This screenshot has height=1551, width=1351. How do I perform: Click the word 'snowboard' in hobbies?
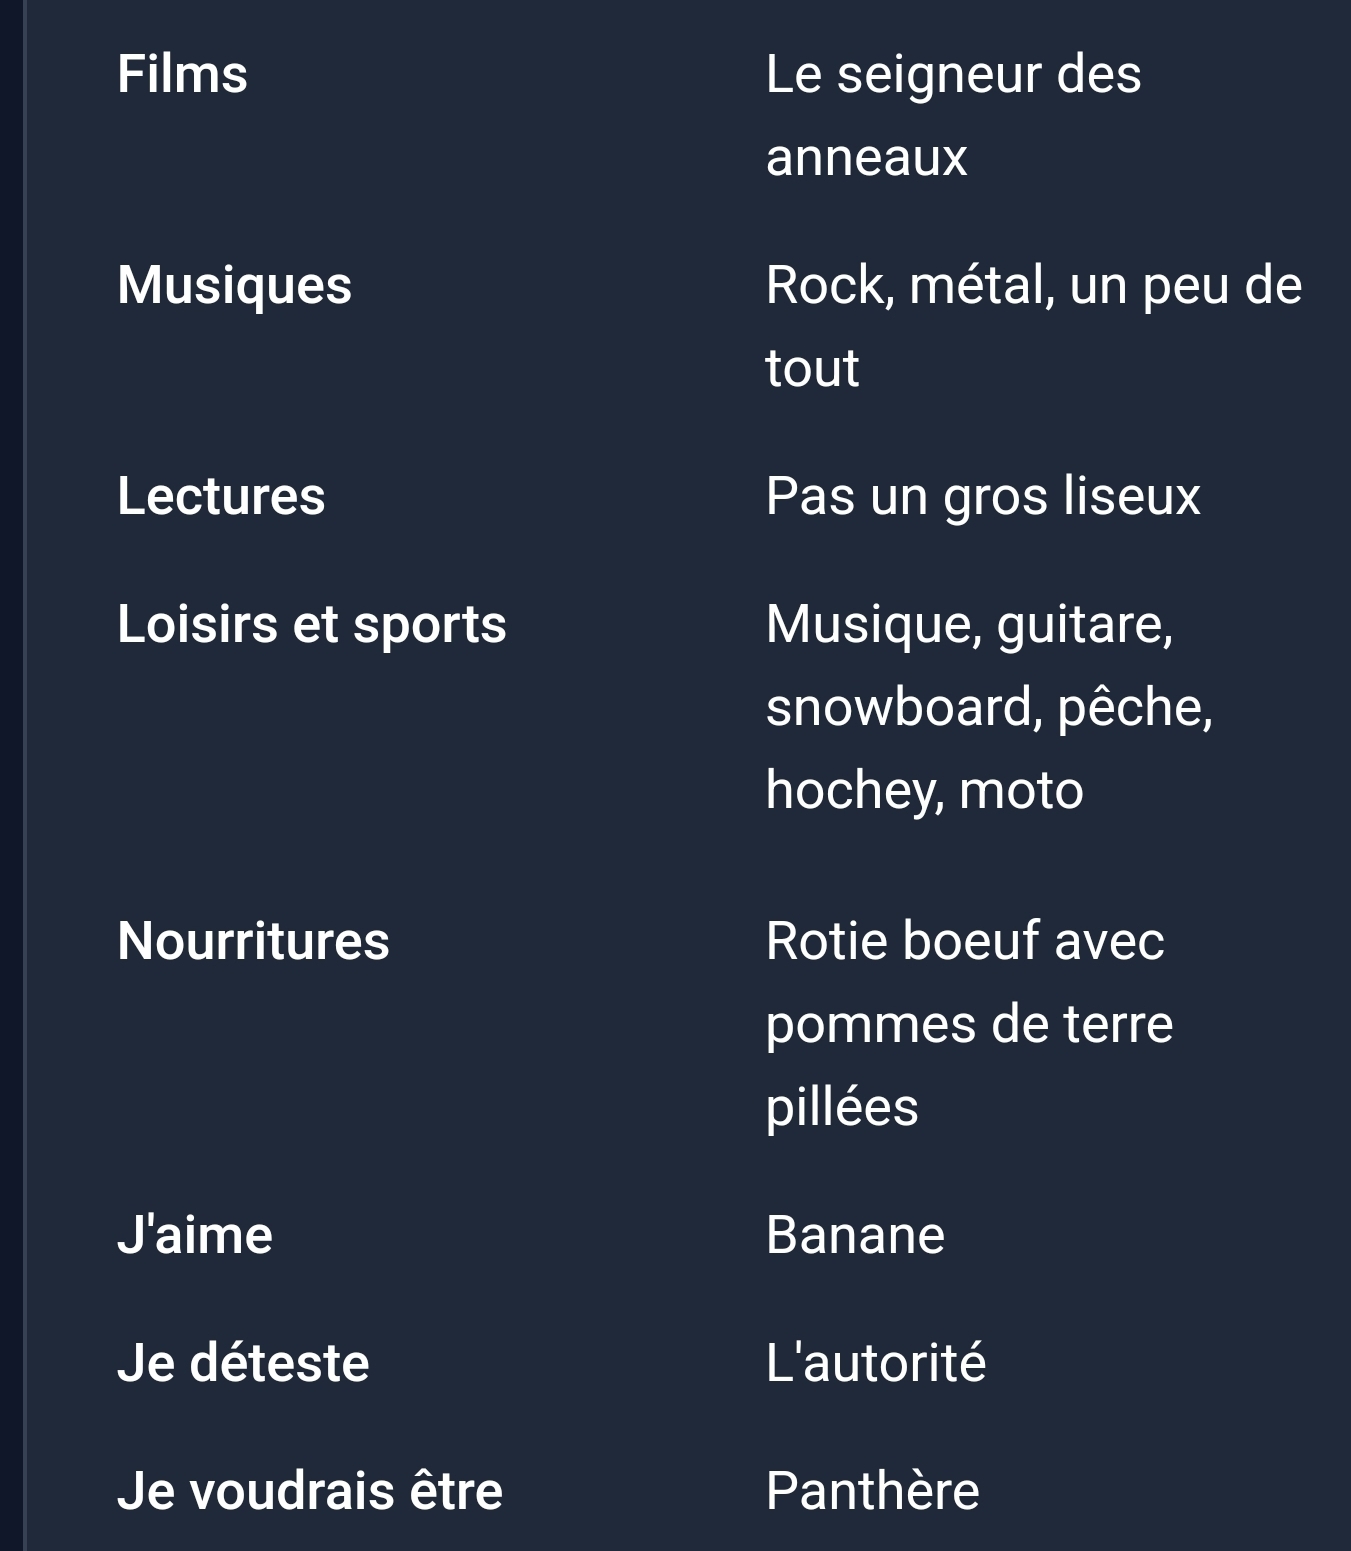coord(898,708)
